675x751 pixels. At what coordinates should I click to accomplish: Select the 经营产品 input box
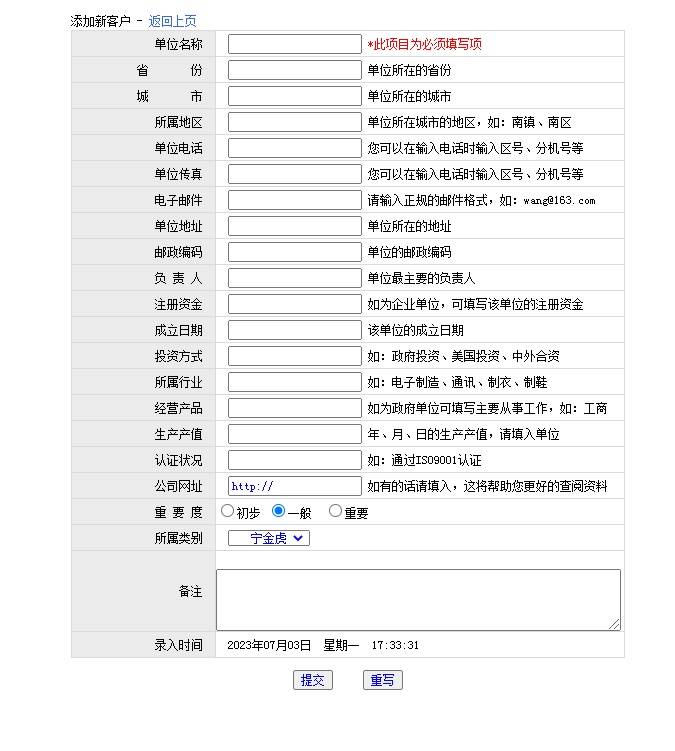click(x=295, y=408)
